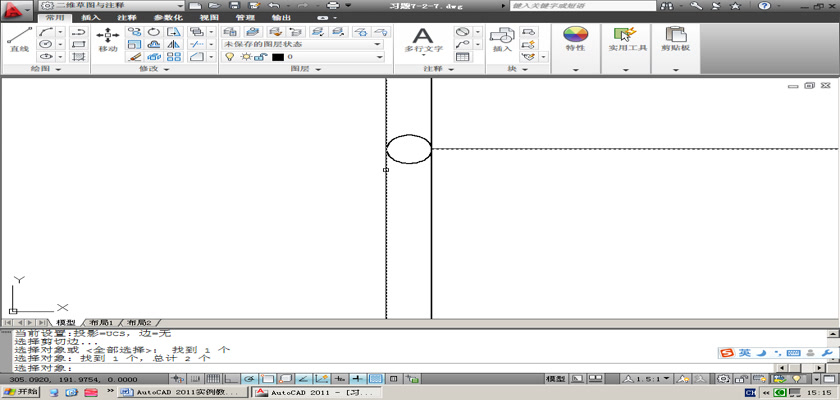Viewport: 840px width, 400px height.
Task: Open the 特性 properties color wheel panel
Action: coord(575,40)
